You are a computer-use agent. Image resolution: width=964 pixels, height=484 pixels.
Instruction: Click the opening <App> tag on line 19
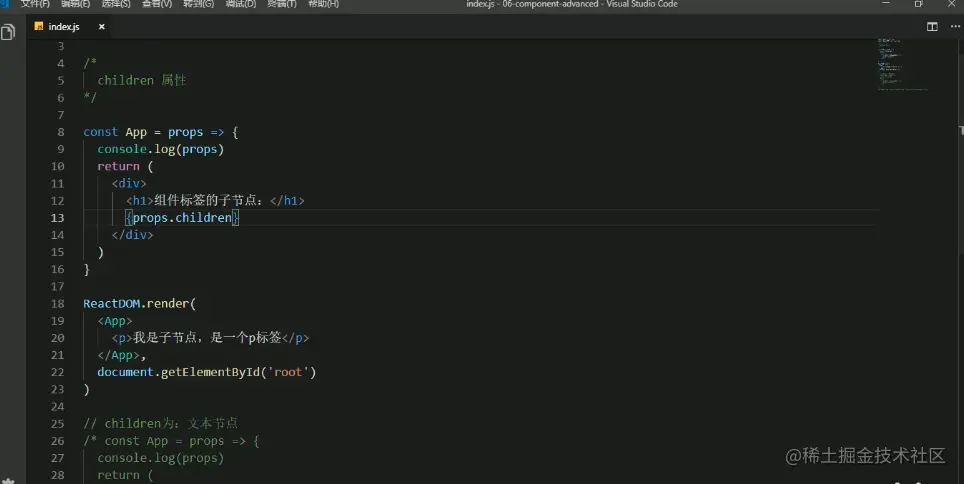(x=115, y=321)
